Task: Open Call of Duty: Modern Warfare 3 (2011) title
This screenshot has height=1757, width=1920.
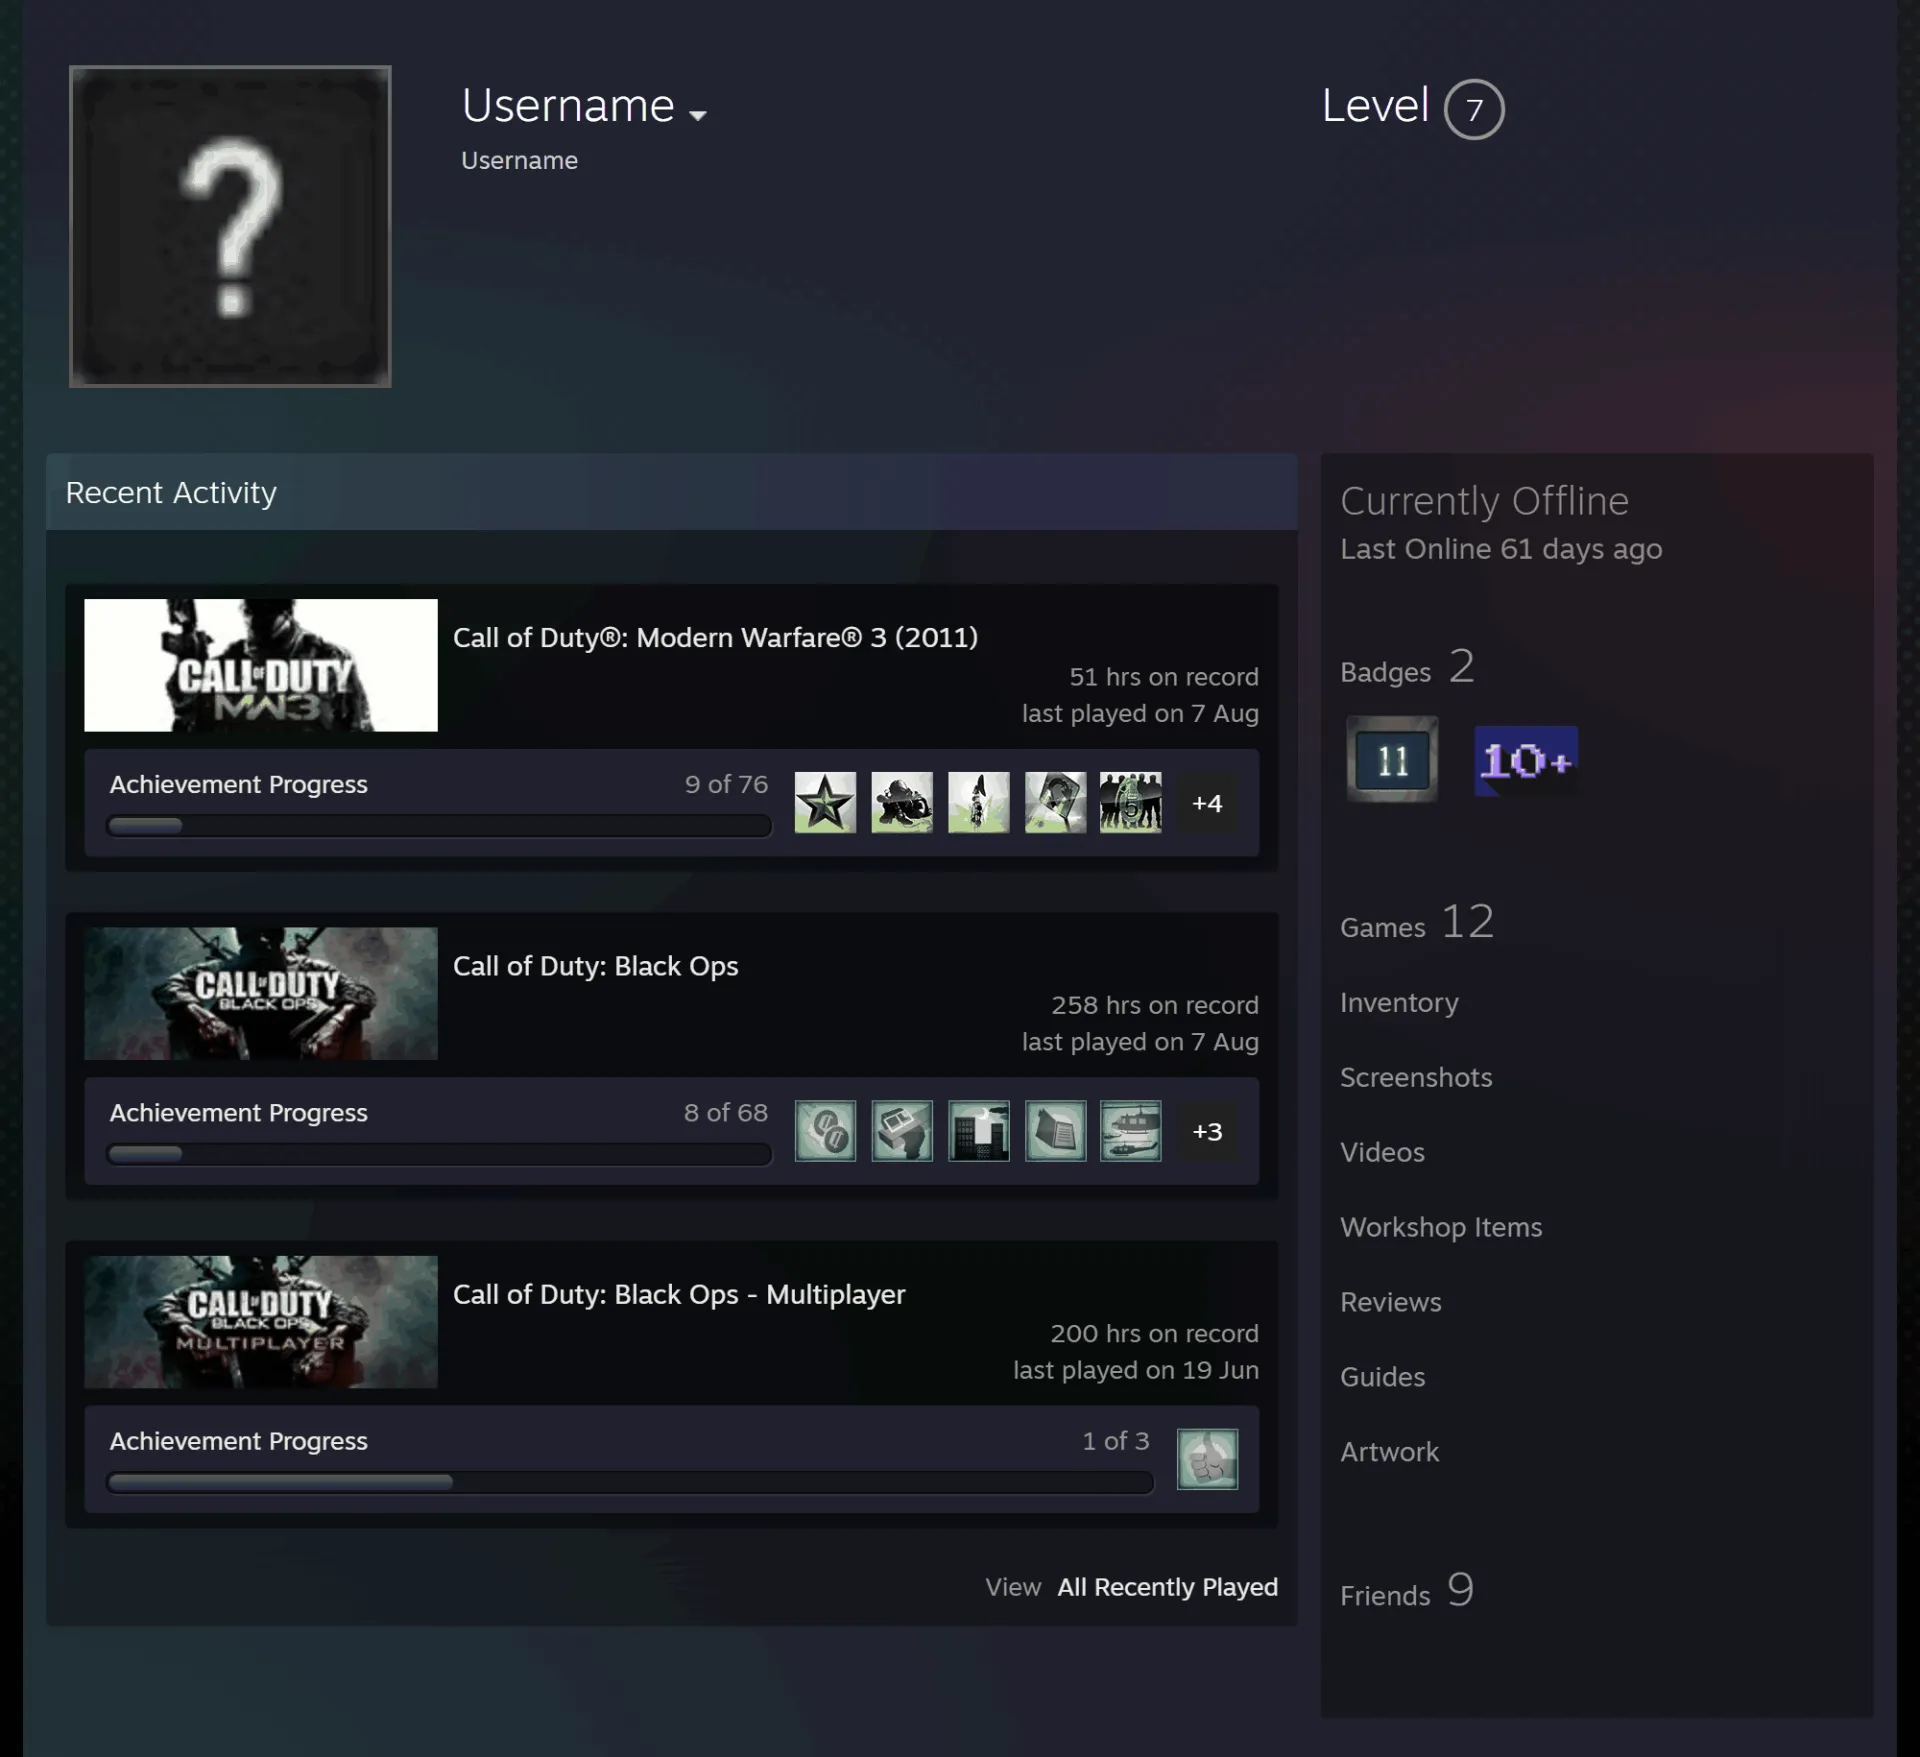Action: [x=715, y=637]
